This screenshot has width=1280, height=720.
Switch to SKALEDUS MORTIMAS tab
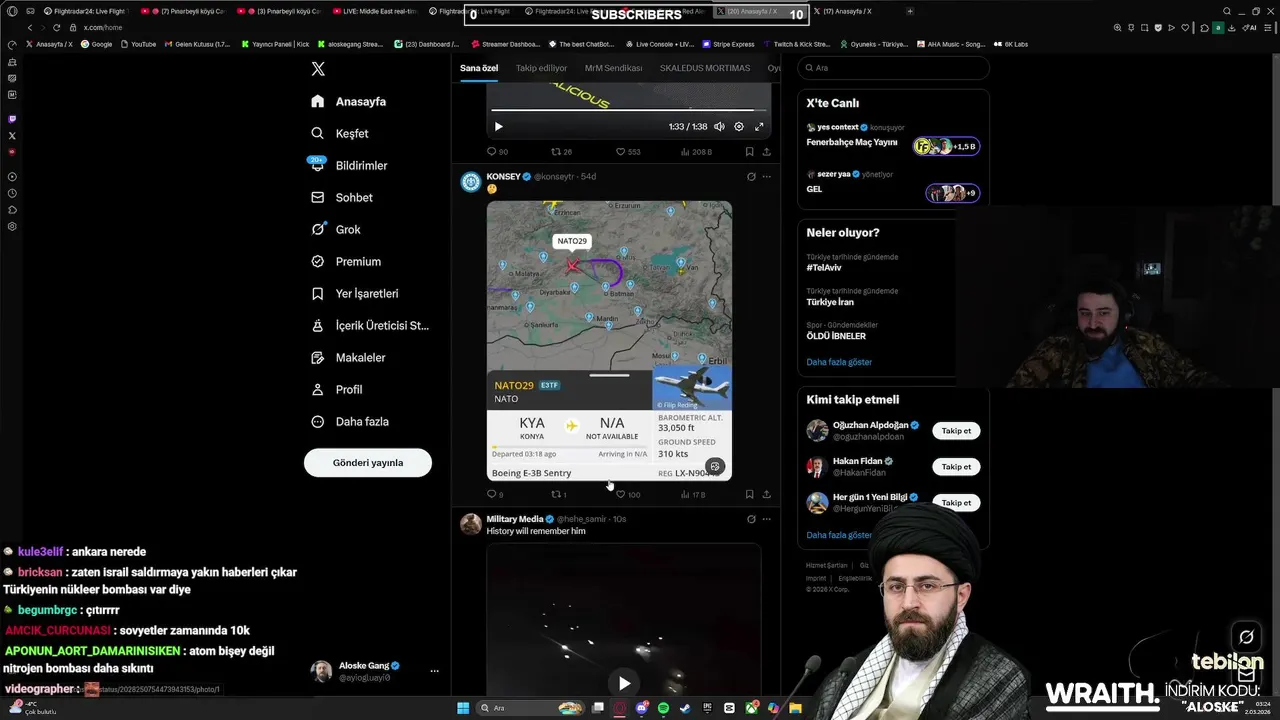pyautogui.click(x=705, y=68)
